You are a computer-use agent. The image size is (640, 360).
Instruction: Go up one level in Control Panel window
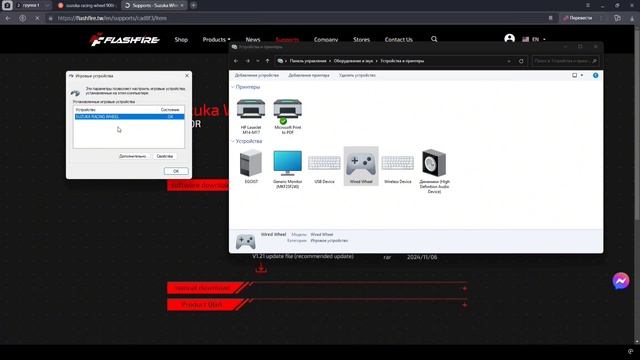[x=267, y=61]
